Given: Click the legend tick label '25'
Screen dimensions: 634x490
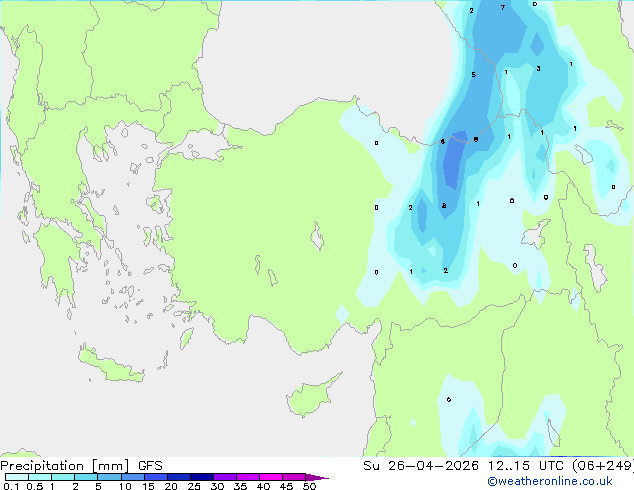Looking at the screenshot, I should tap(194, 486).
